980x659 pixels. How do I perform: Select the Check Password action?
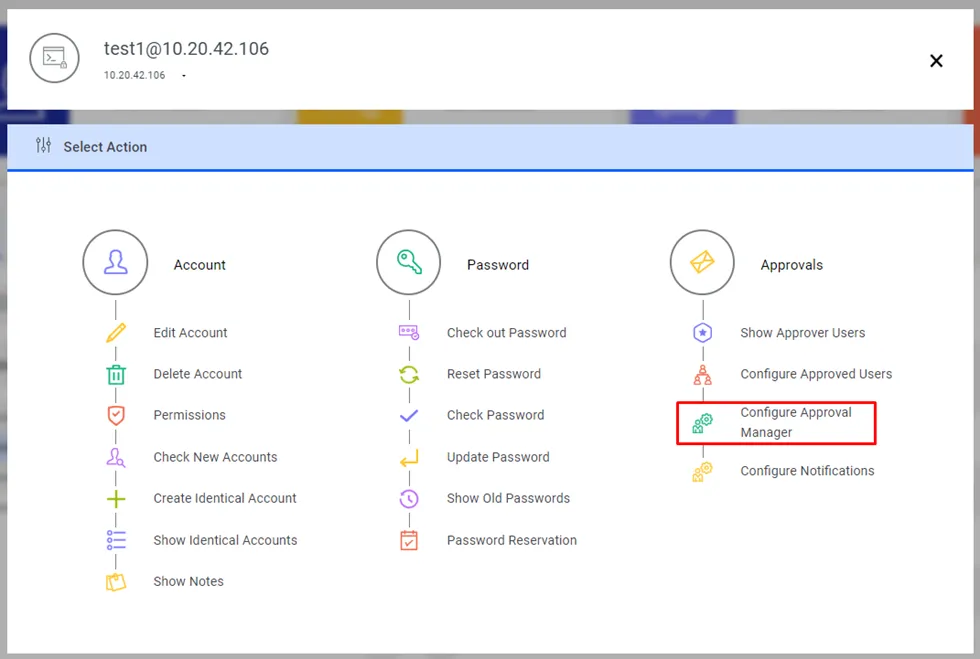point(495,415)
